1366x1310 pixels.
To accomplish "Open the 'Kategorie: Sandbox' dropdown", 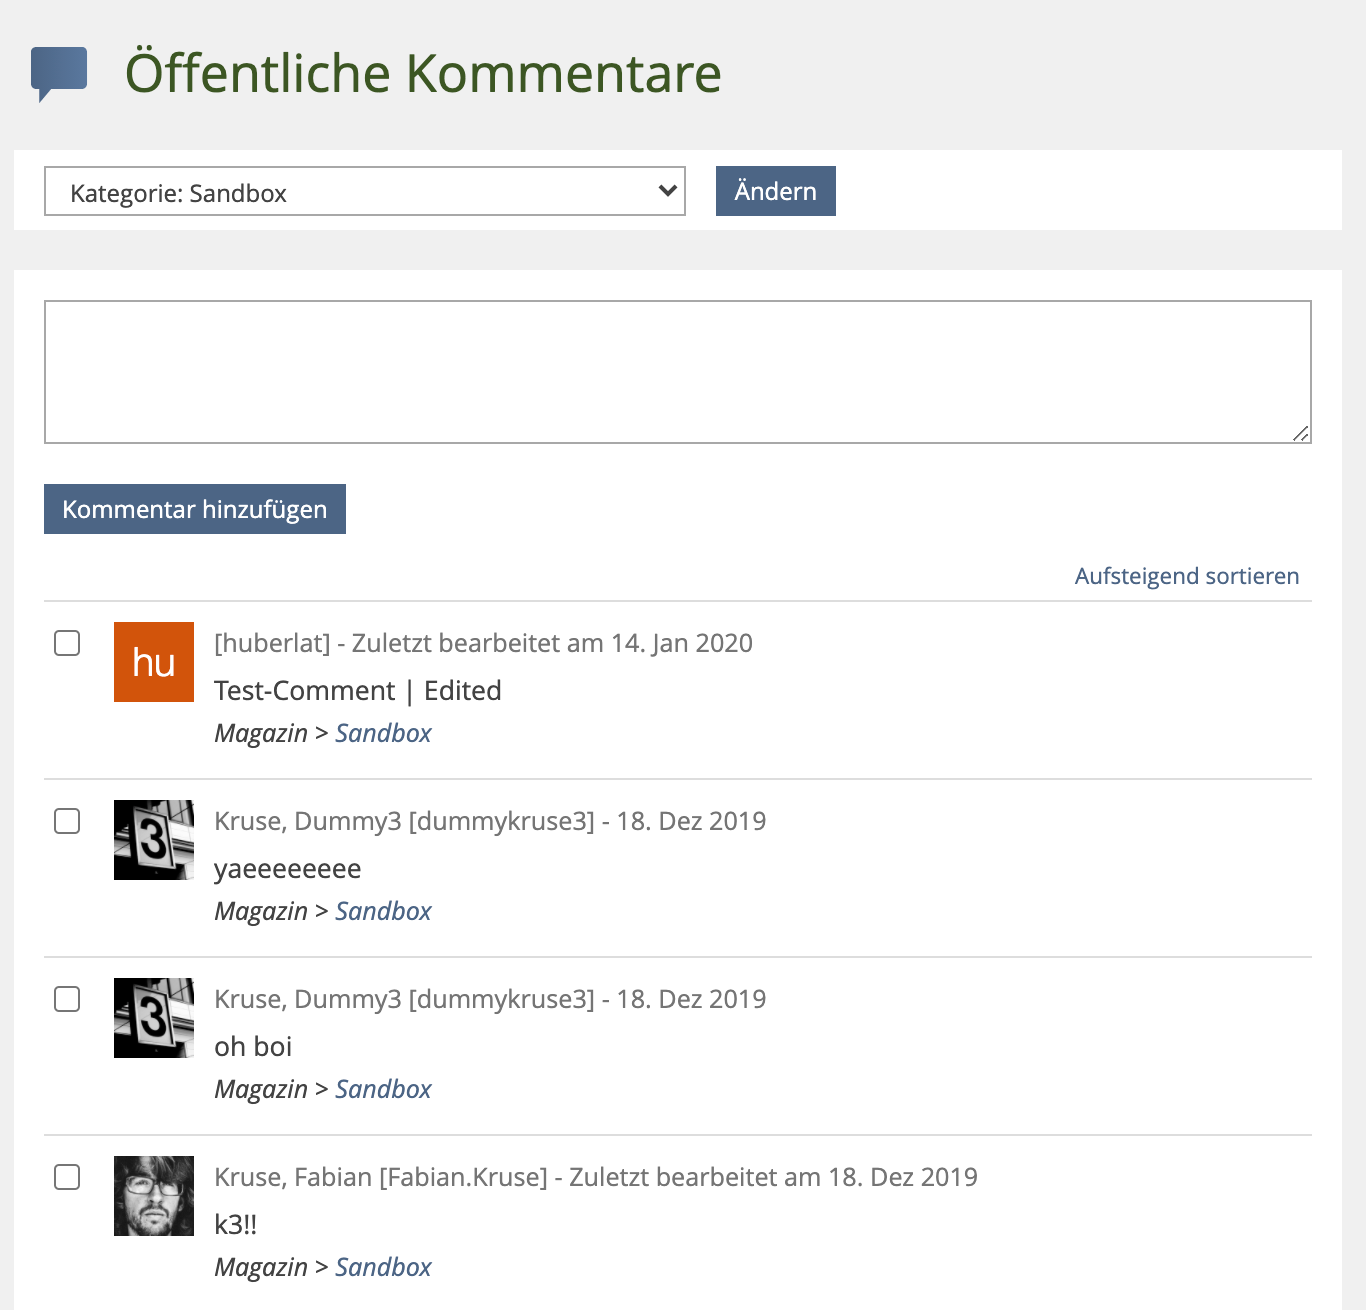I will click(365, 191).
